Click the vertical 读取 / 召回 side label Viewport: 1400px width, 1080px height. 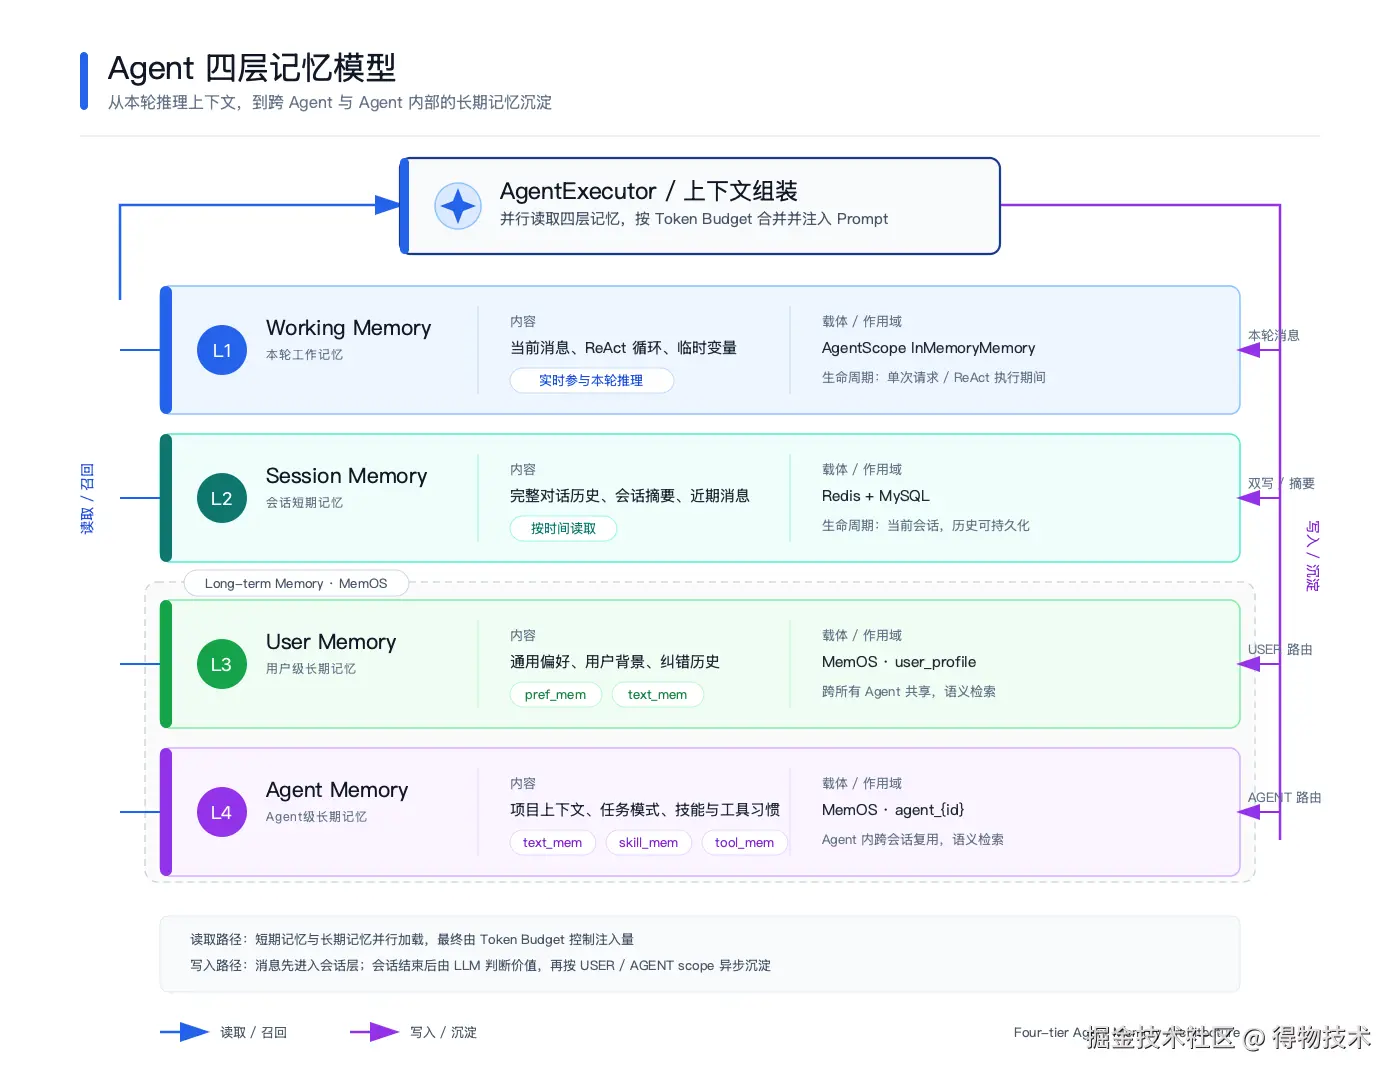87,499
